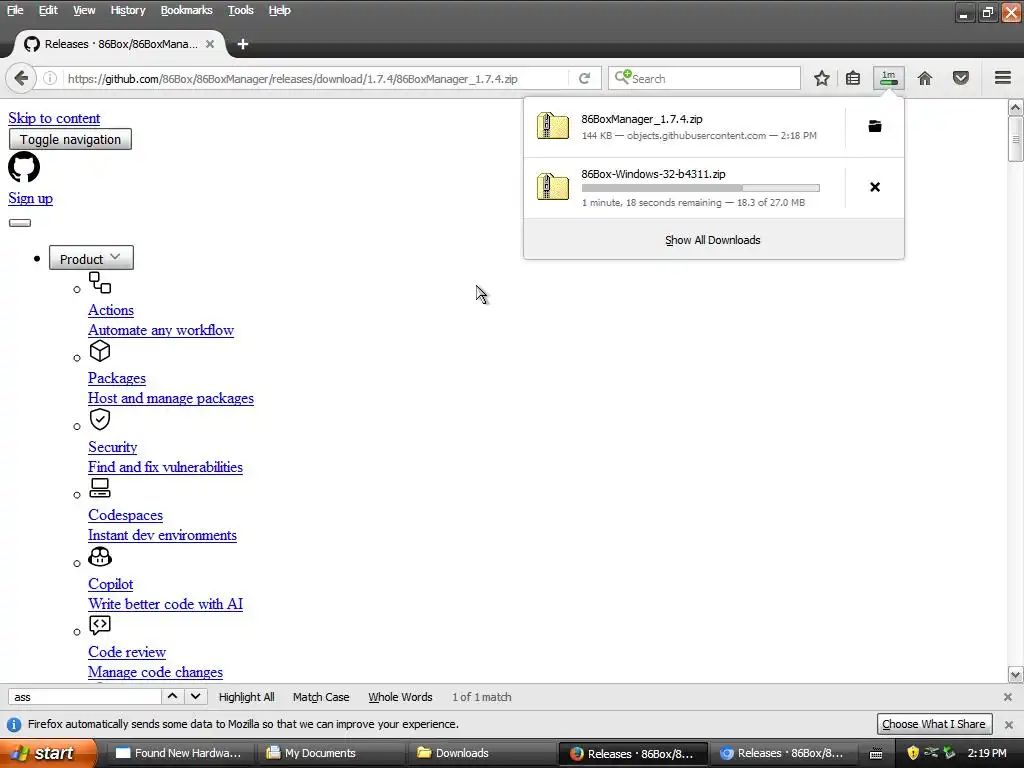Toggle the Downloads panel toolbar button
The image size is (1024, 768).
[x=889, y=78]
